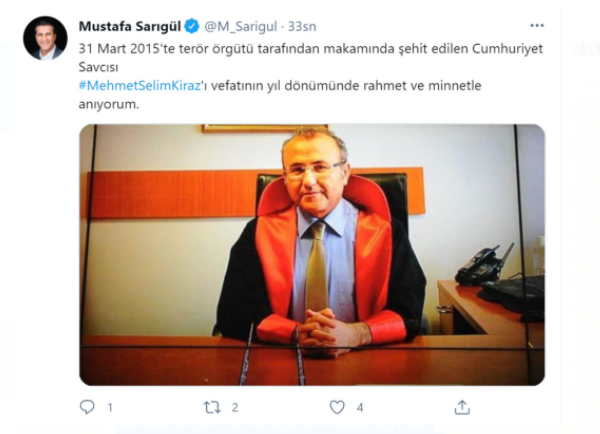Open Mustafa Sarıgül's profile avatar
600x434 pixels.
click(x=45, y=38)
